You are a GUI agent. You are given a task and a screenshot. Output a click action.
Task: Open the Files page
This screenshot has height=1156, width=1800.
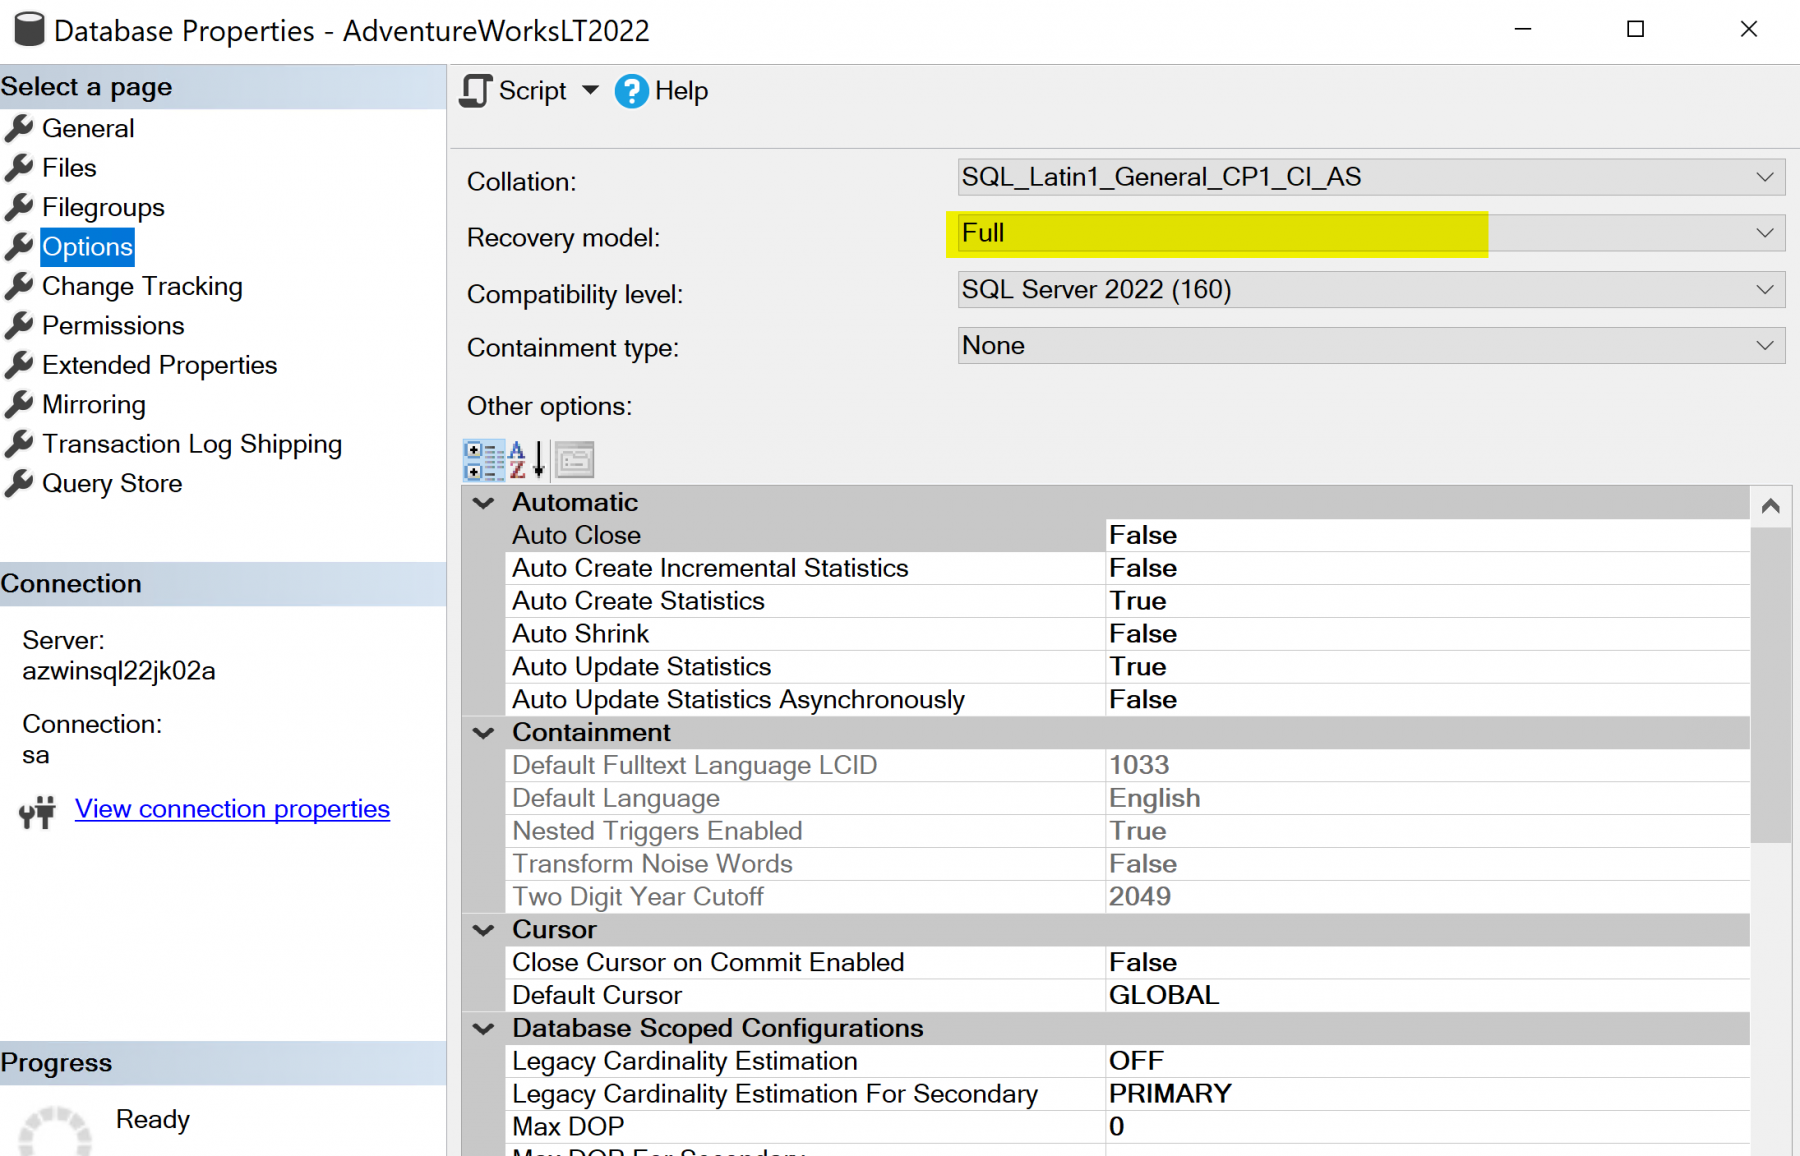(x=69, y=168)
